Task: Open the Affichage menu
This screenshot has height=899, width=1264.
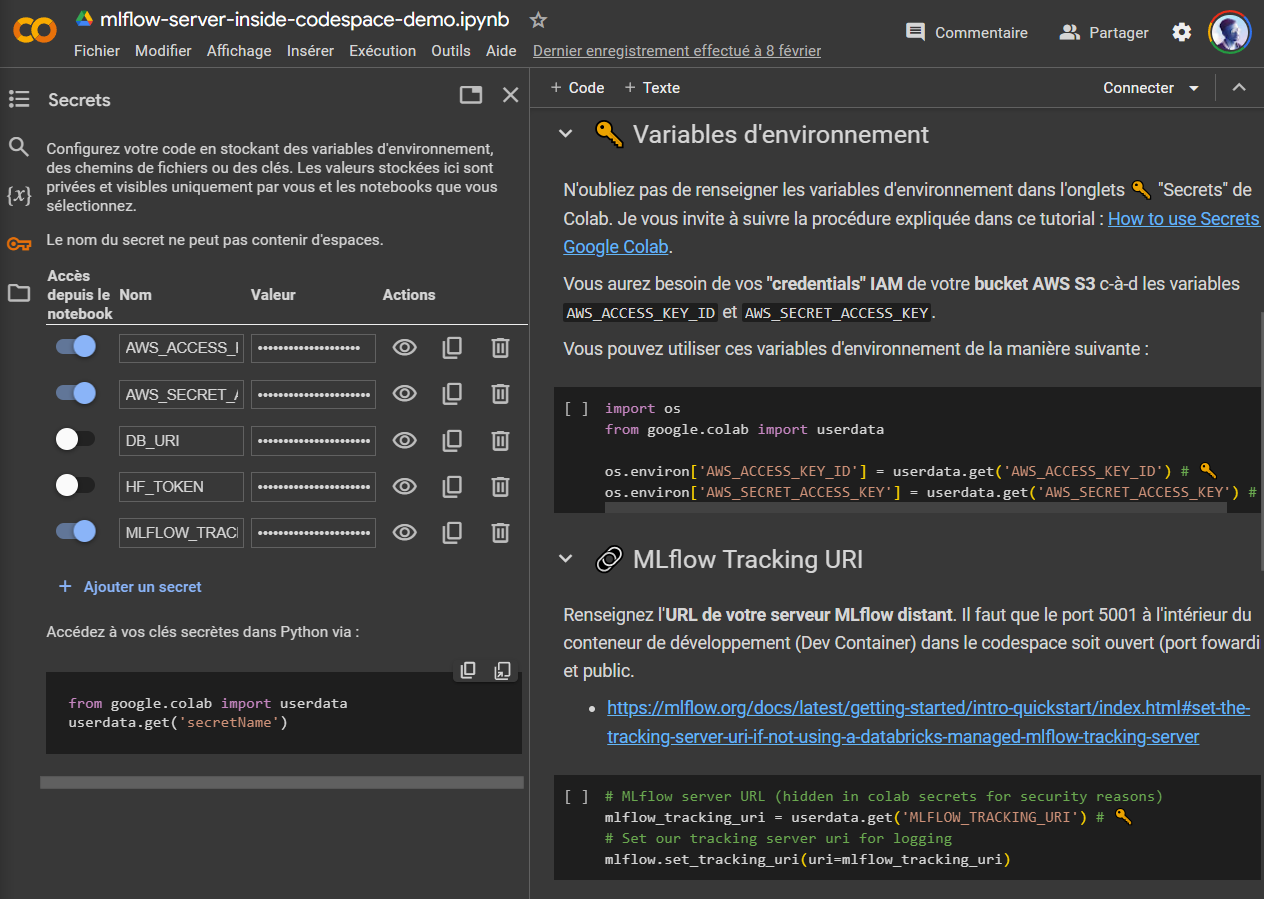Action: (x=239, y=51)
